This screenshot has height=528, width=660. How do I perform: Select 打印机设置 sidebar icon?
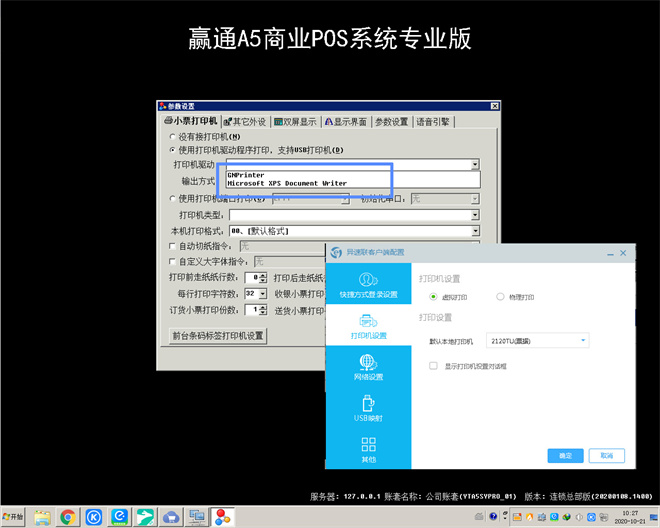[x=367, y=327]
